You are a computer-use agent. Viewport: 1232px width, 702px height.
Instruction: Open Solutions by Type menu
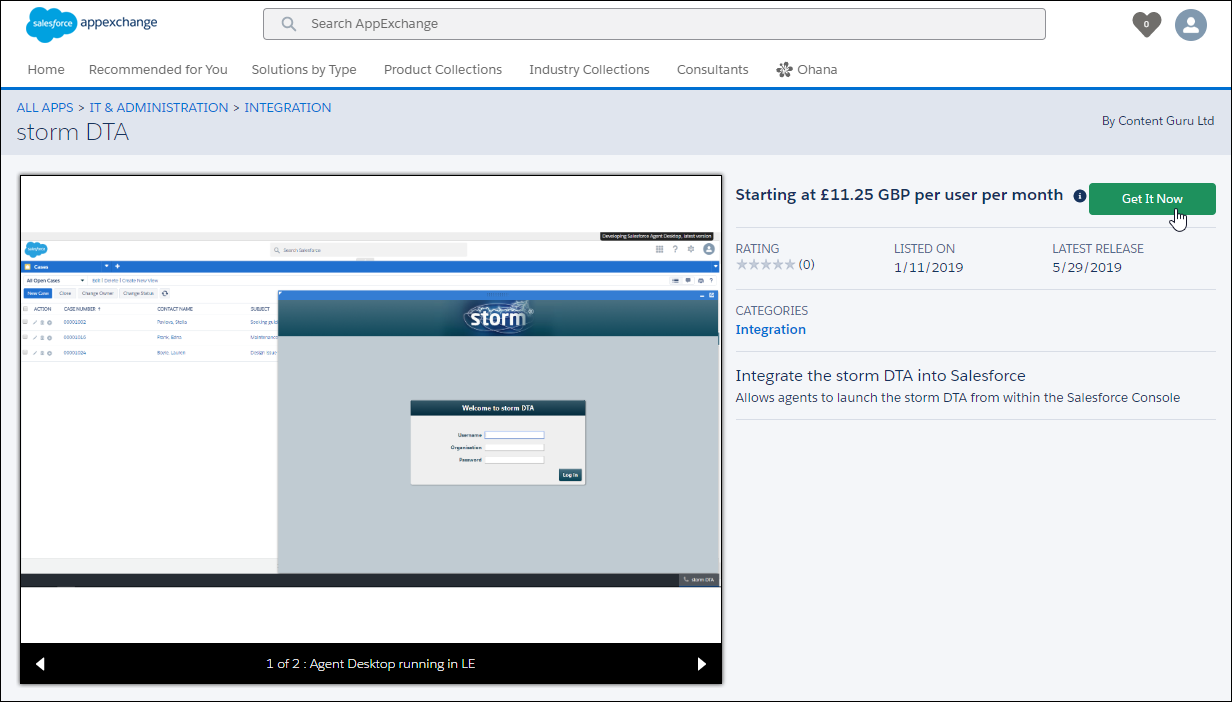(x=304, y=70)
